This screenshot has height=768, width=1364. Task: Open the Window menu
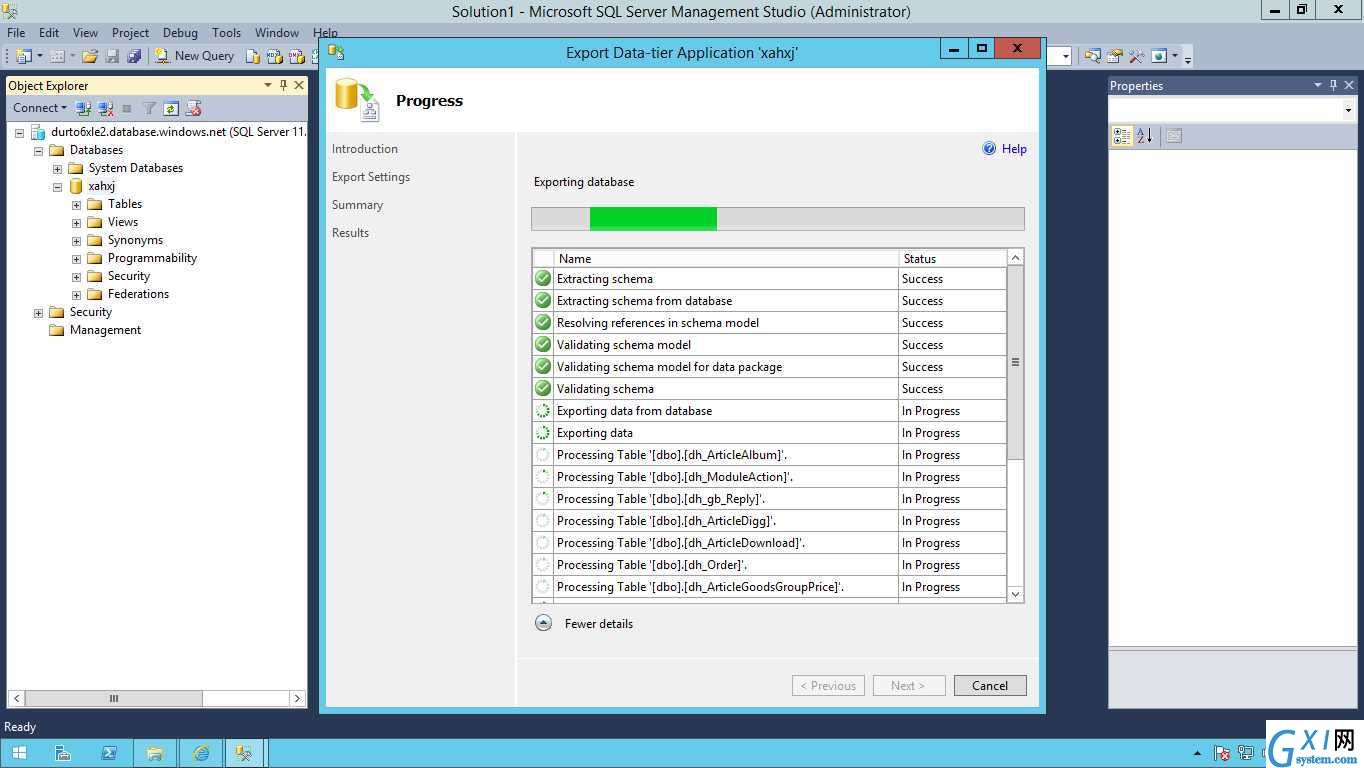(277, 33)
